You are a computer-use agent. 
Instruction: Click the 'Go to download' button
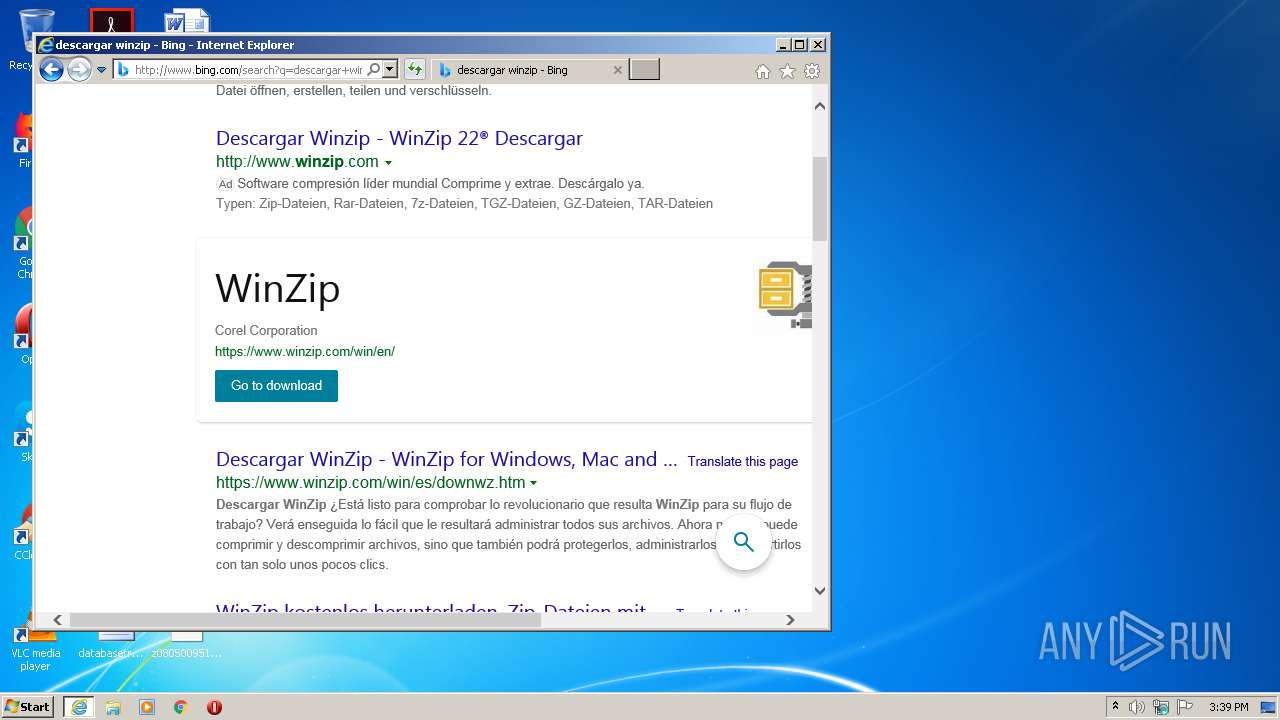pos(276,386)
